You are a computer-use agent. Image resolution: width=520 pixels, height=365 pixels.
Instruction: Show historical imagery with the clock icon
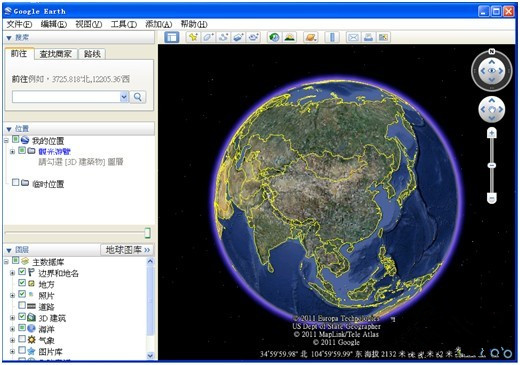click(x=274, y=37)
